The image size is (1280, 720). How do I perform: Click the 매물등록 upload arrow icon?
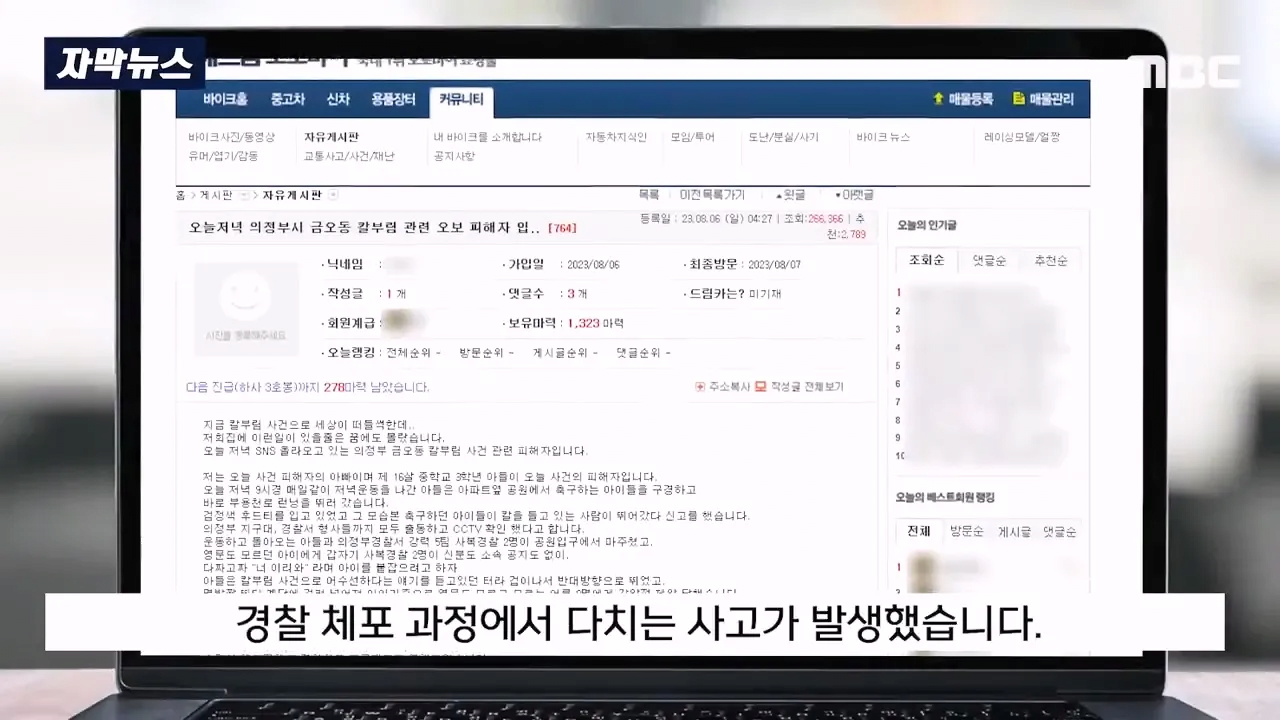pyautogui.click(x=938, y=99)
